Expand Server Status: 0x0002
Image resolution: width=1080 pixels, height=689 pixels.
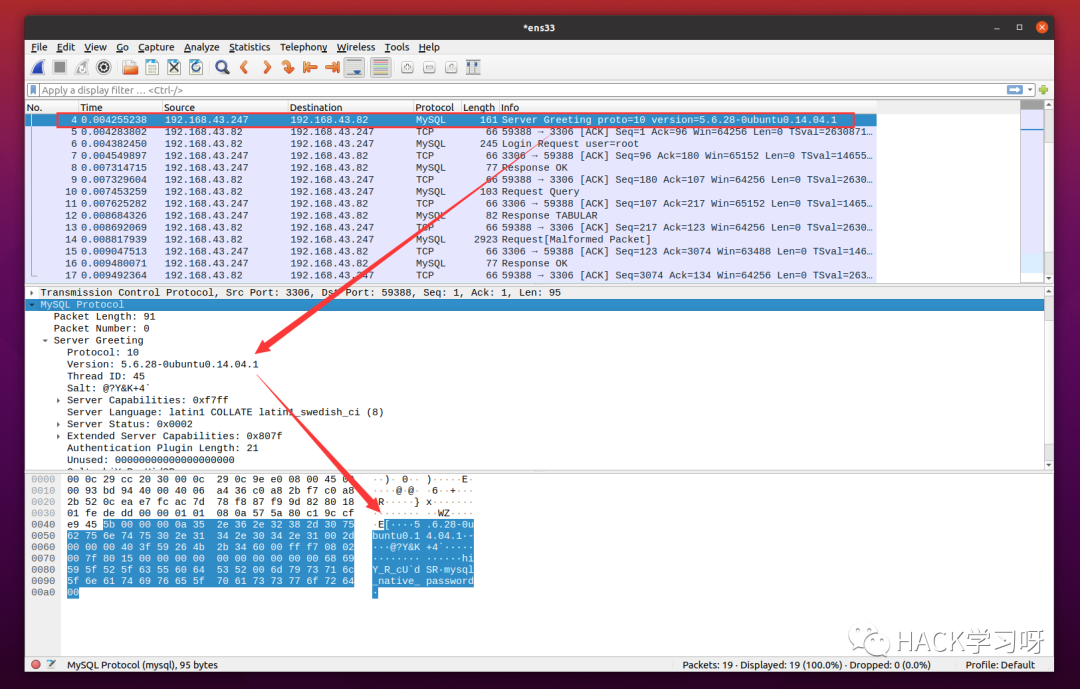click(59, 424)
